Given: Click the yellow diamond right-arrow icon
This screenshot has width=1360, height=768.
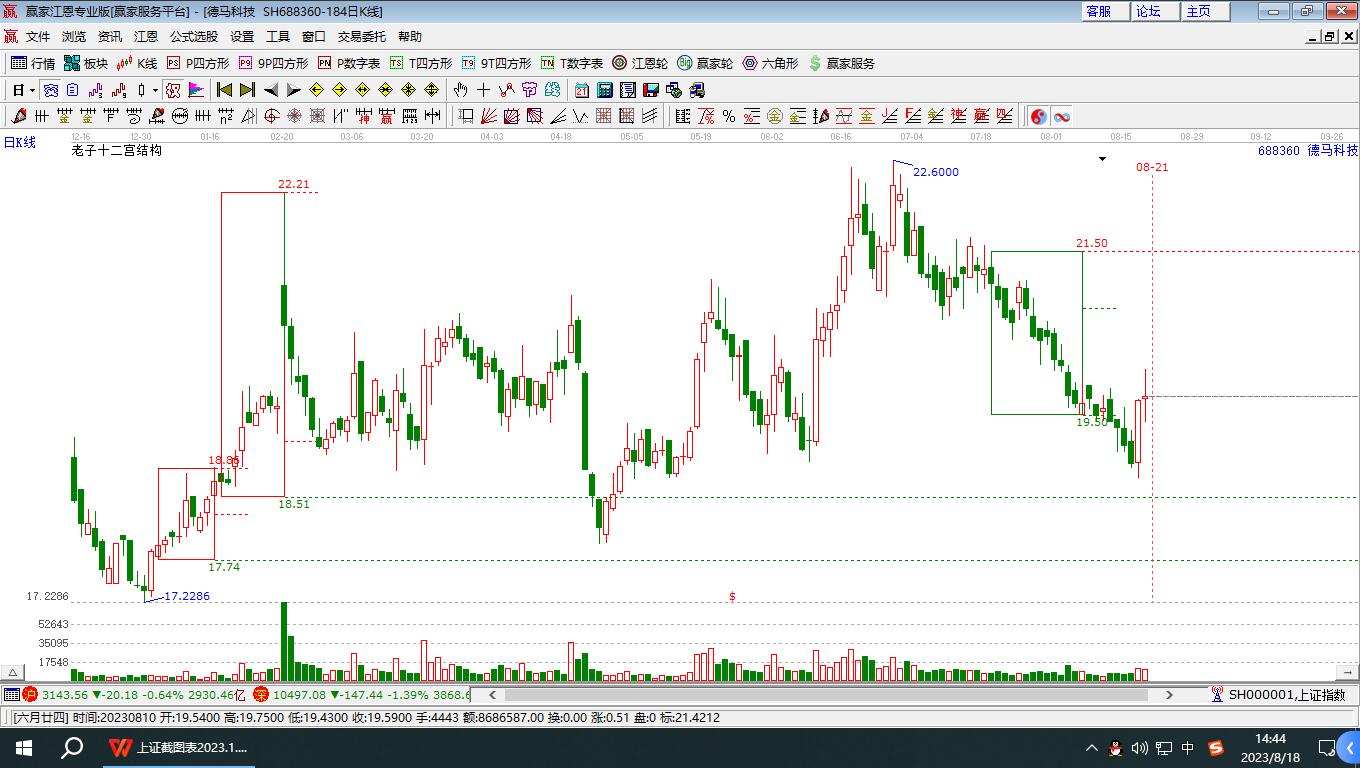Looking at the screenshot, I should click(339, 90).
